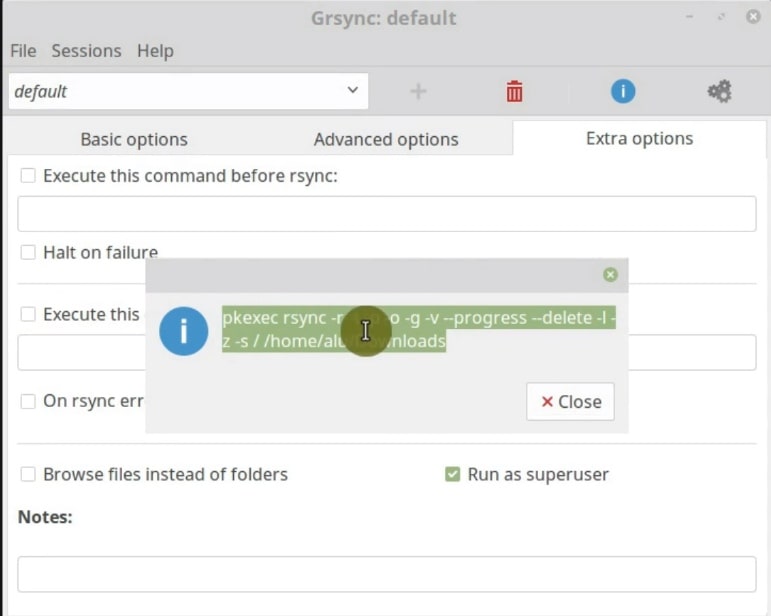The height and width of the screenshot is (616, 771).
Task: Minimize the Grsync window
Action: (689, 17)
